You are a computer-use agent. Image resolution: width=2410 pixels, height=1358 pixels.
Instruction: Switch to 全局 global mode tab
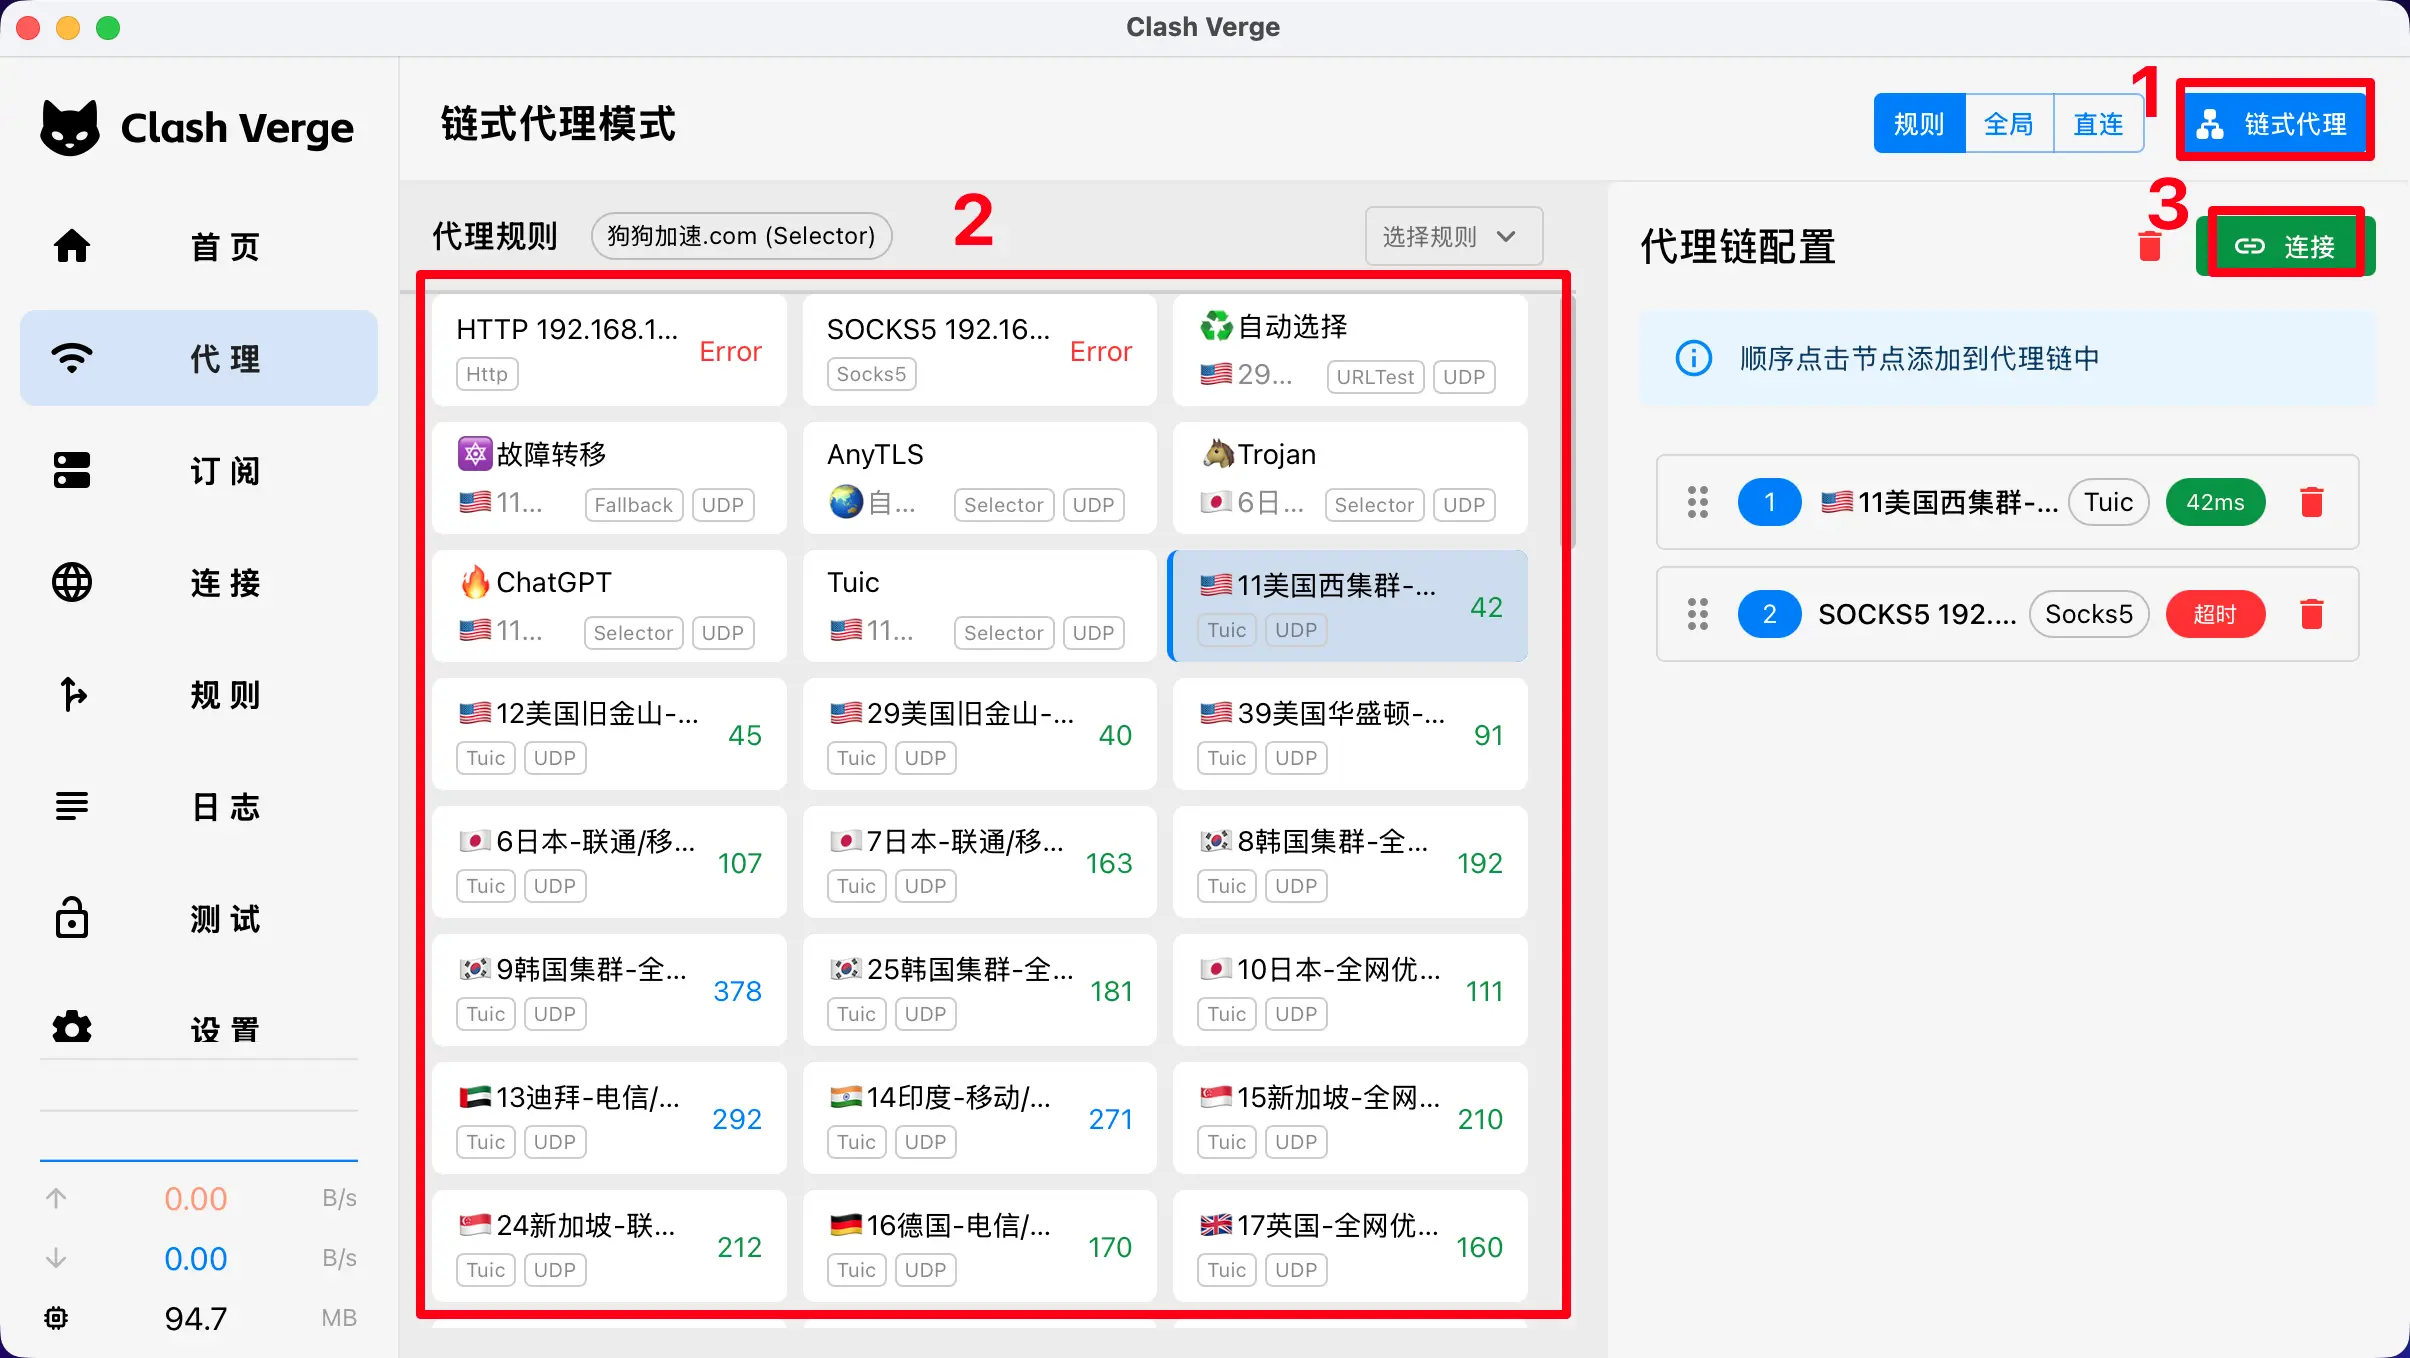2007,123
